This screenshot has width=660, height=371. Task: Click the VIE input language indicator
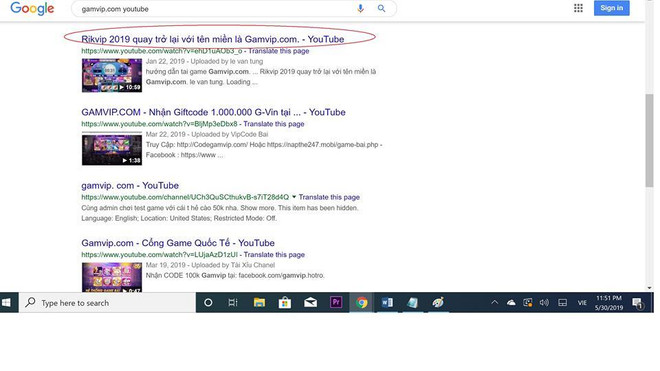point(582,303)
